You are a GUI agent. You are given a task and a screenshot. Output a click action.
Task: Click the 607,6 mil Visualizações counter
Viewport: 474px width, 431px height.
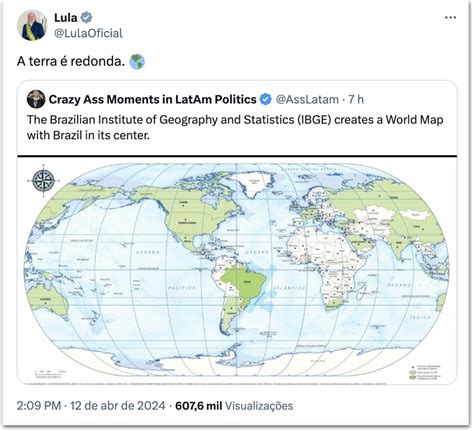point(234,406)
